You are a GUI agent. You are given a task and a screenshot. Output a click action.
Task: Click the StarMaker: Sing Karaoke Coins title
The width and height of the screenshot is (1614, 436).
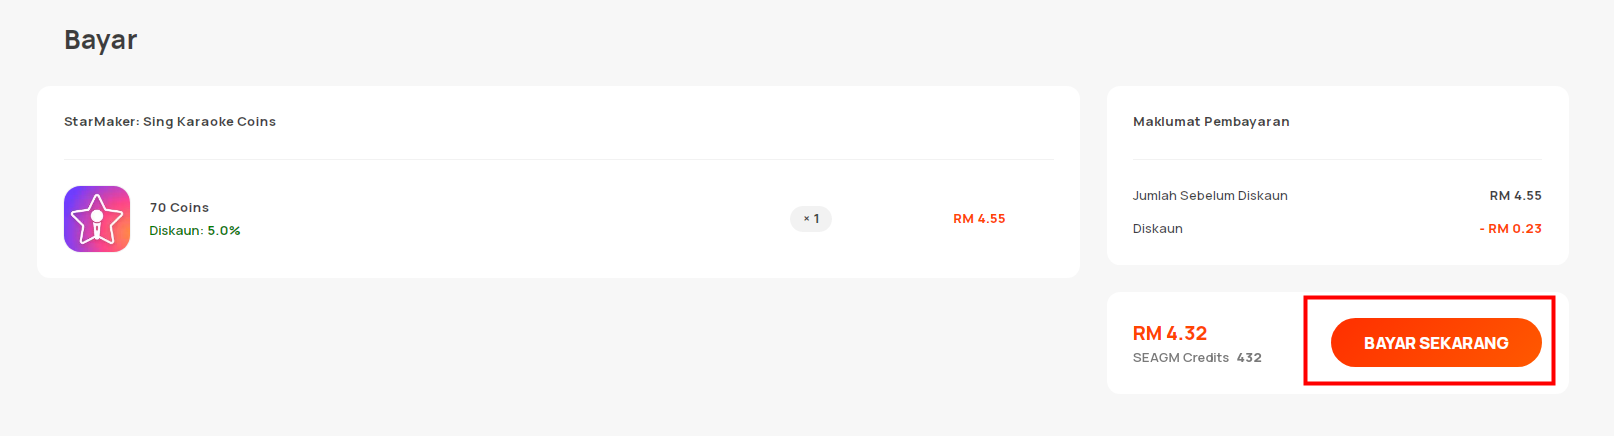(x=170, y=122)
